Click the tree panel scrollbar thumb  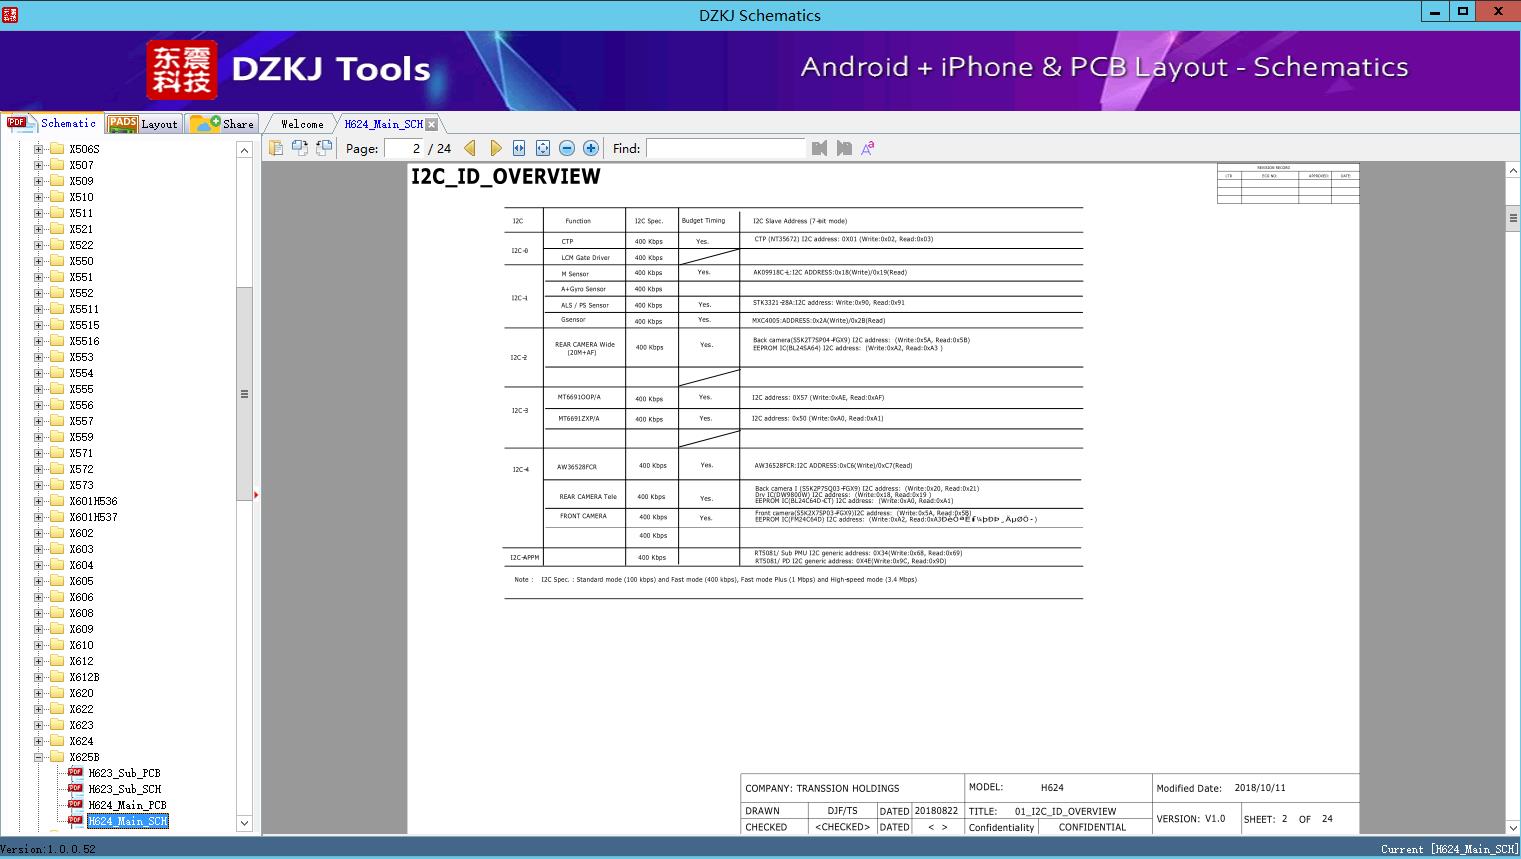244,393
